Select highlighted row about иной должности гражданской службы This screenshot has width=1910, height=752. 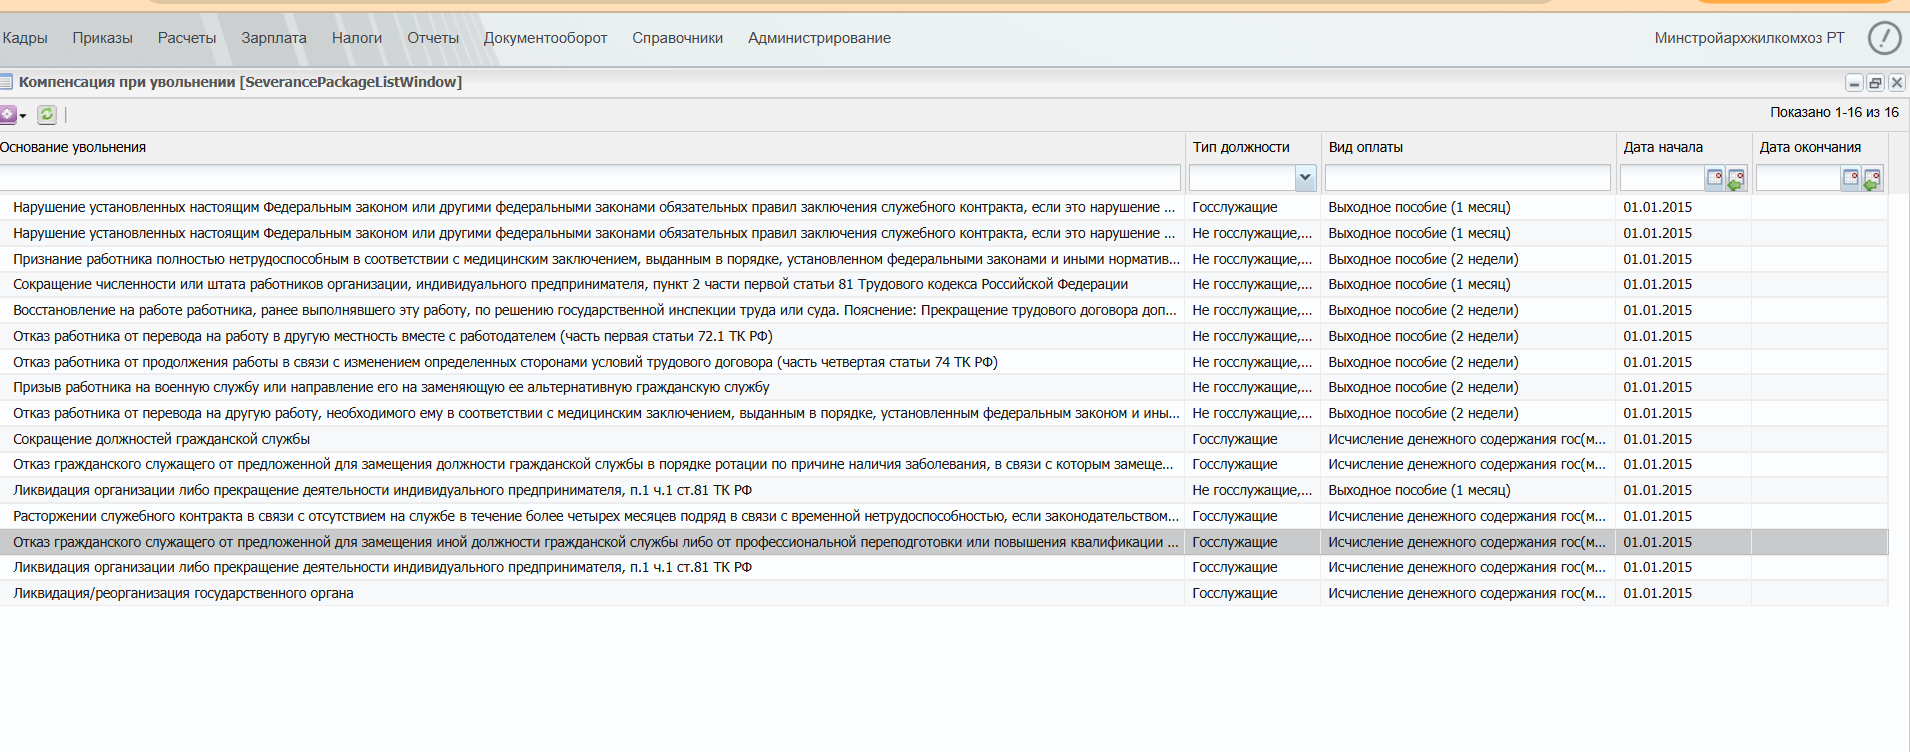point(944,542)
